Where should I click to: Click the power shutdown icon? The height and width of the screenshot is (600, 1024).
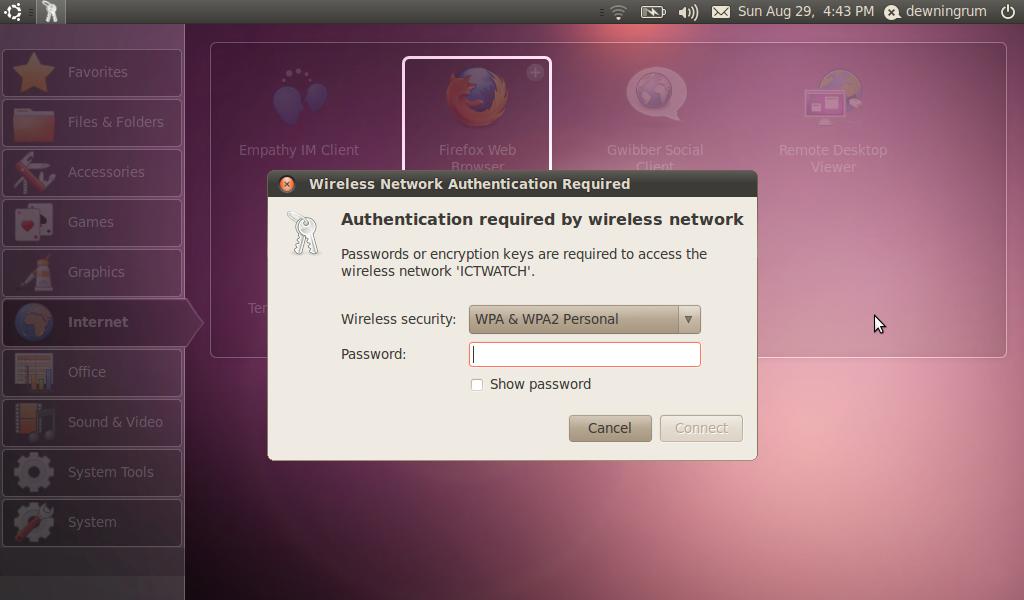click(x=1008, y=11)
